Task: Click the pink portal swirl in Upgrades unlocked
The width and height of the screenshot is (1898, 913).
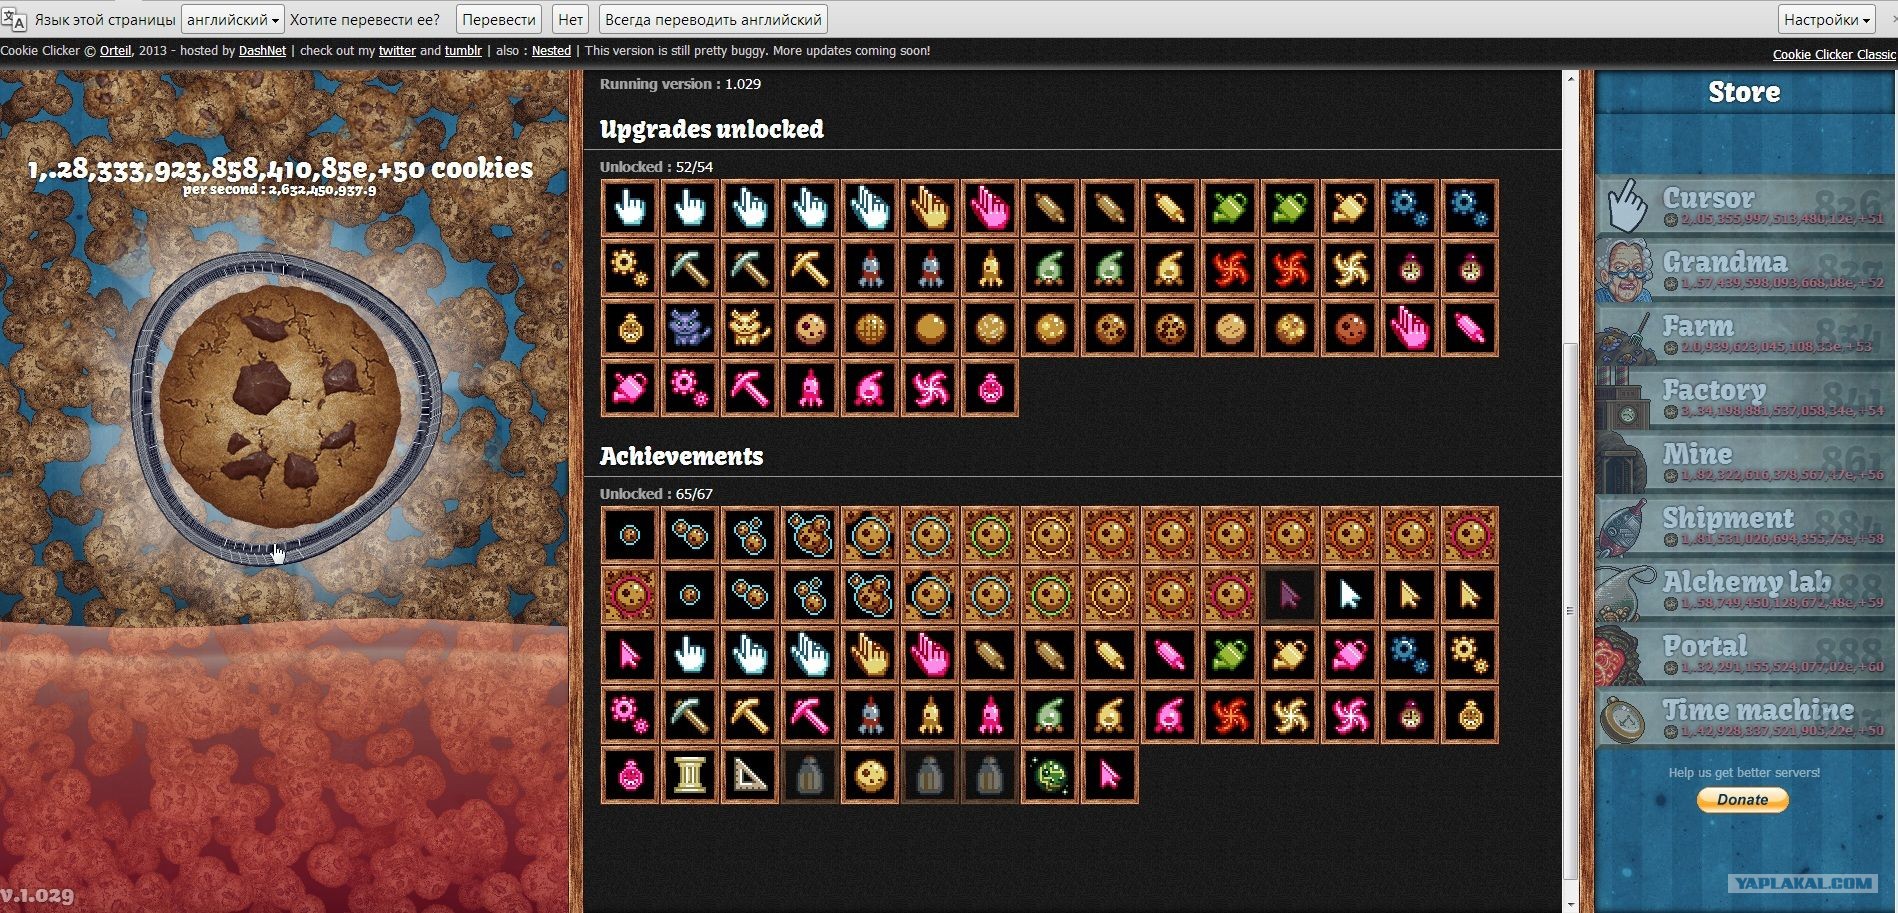Action: coord(930,388)
